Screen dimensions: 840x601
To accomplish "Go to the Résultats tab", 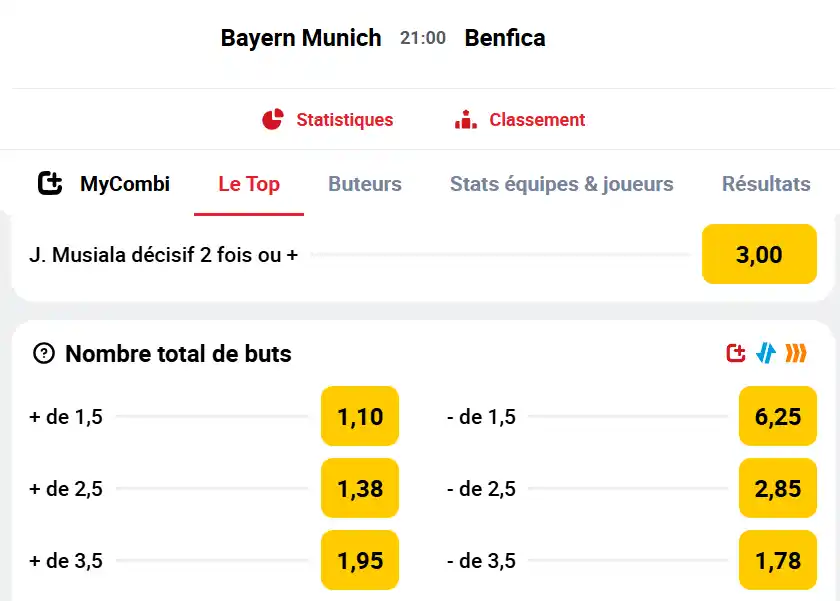I will pos(766,184).
